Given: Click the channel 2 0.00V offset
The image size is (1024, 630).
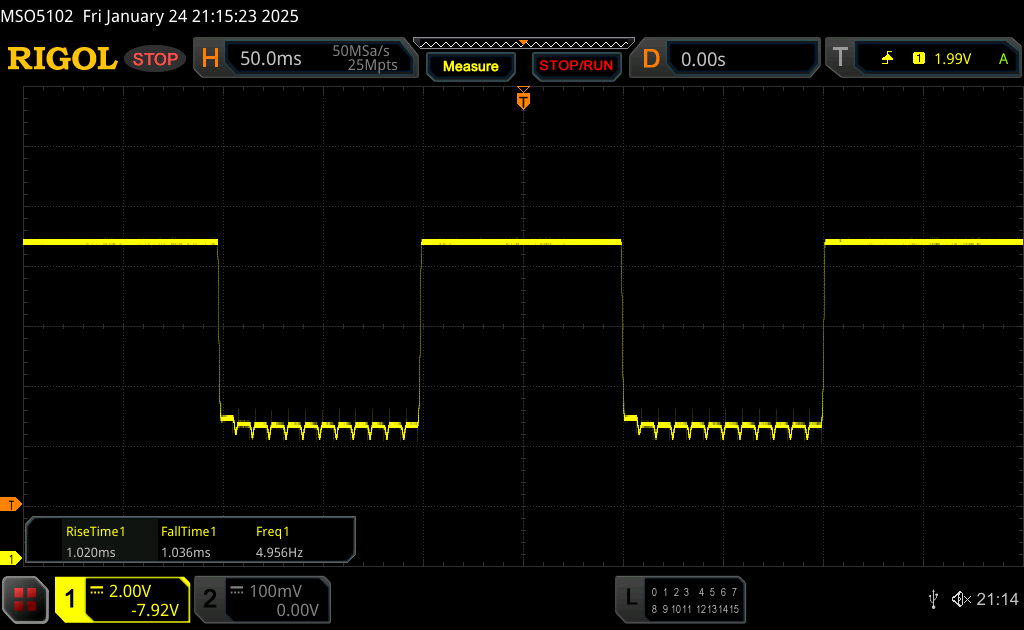Looking at the screenshot, I should (297, 610).
